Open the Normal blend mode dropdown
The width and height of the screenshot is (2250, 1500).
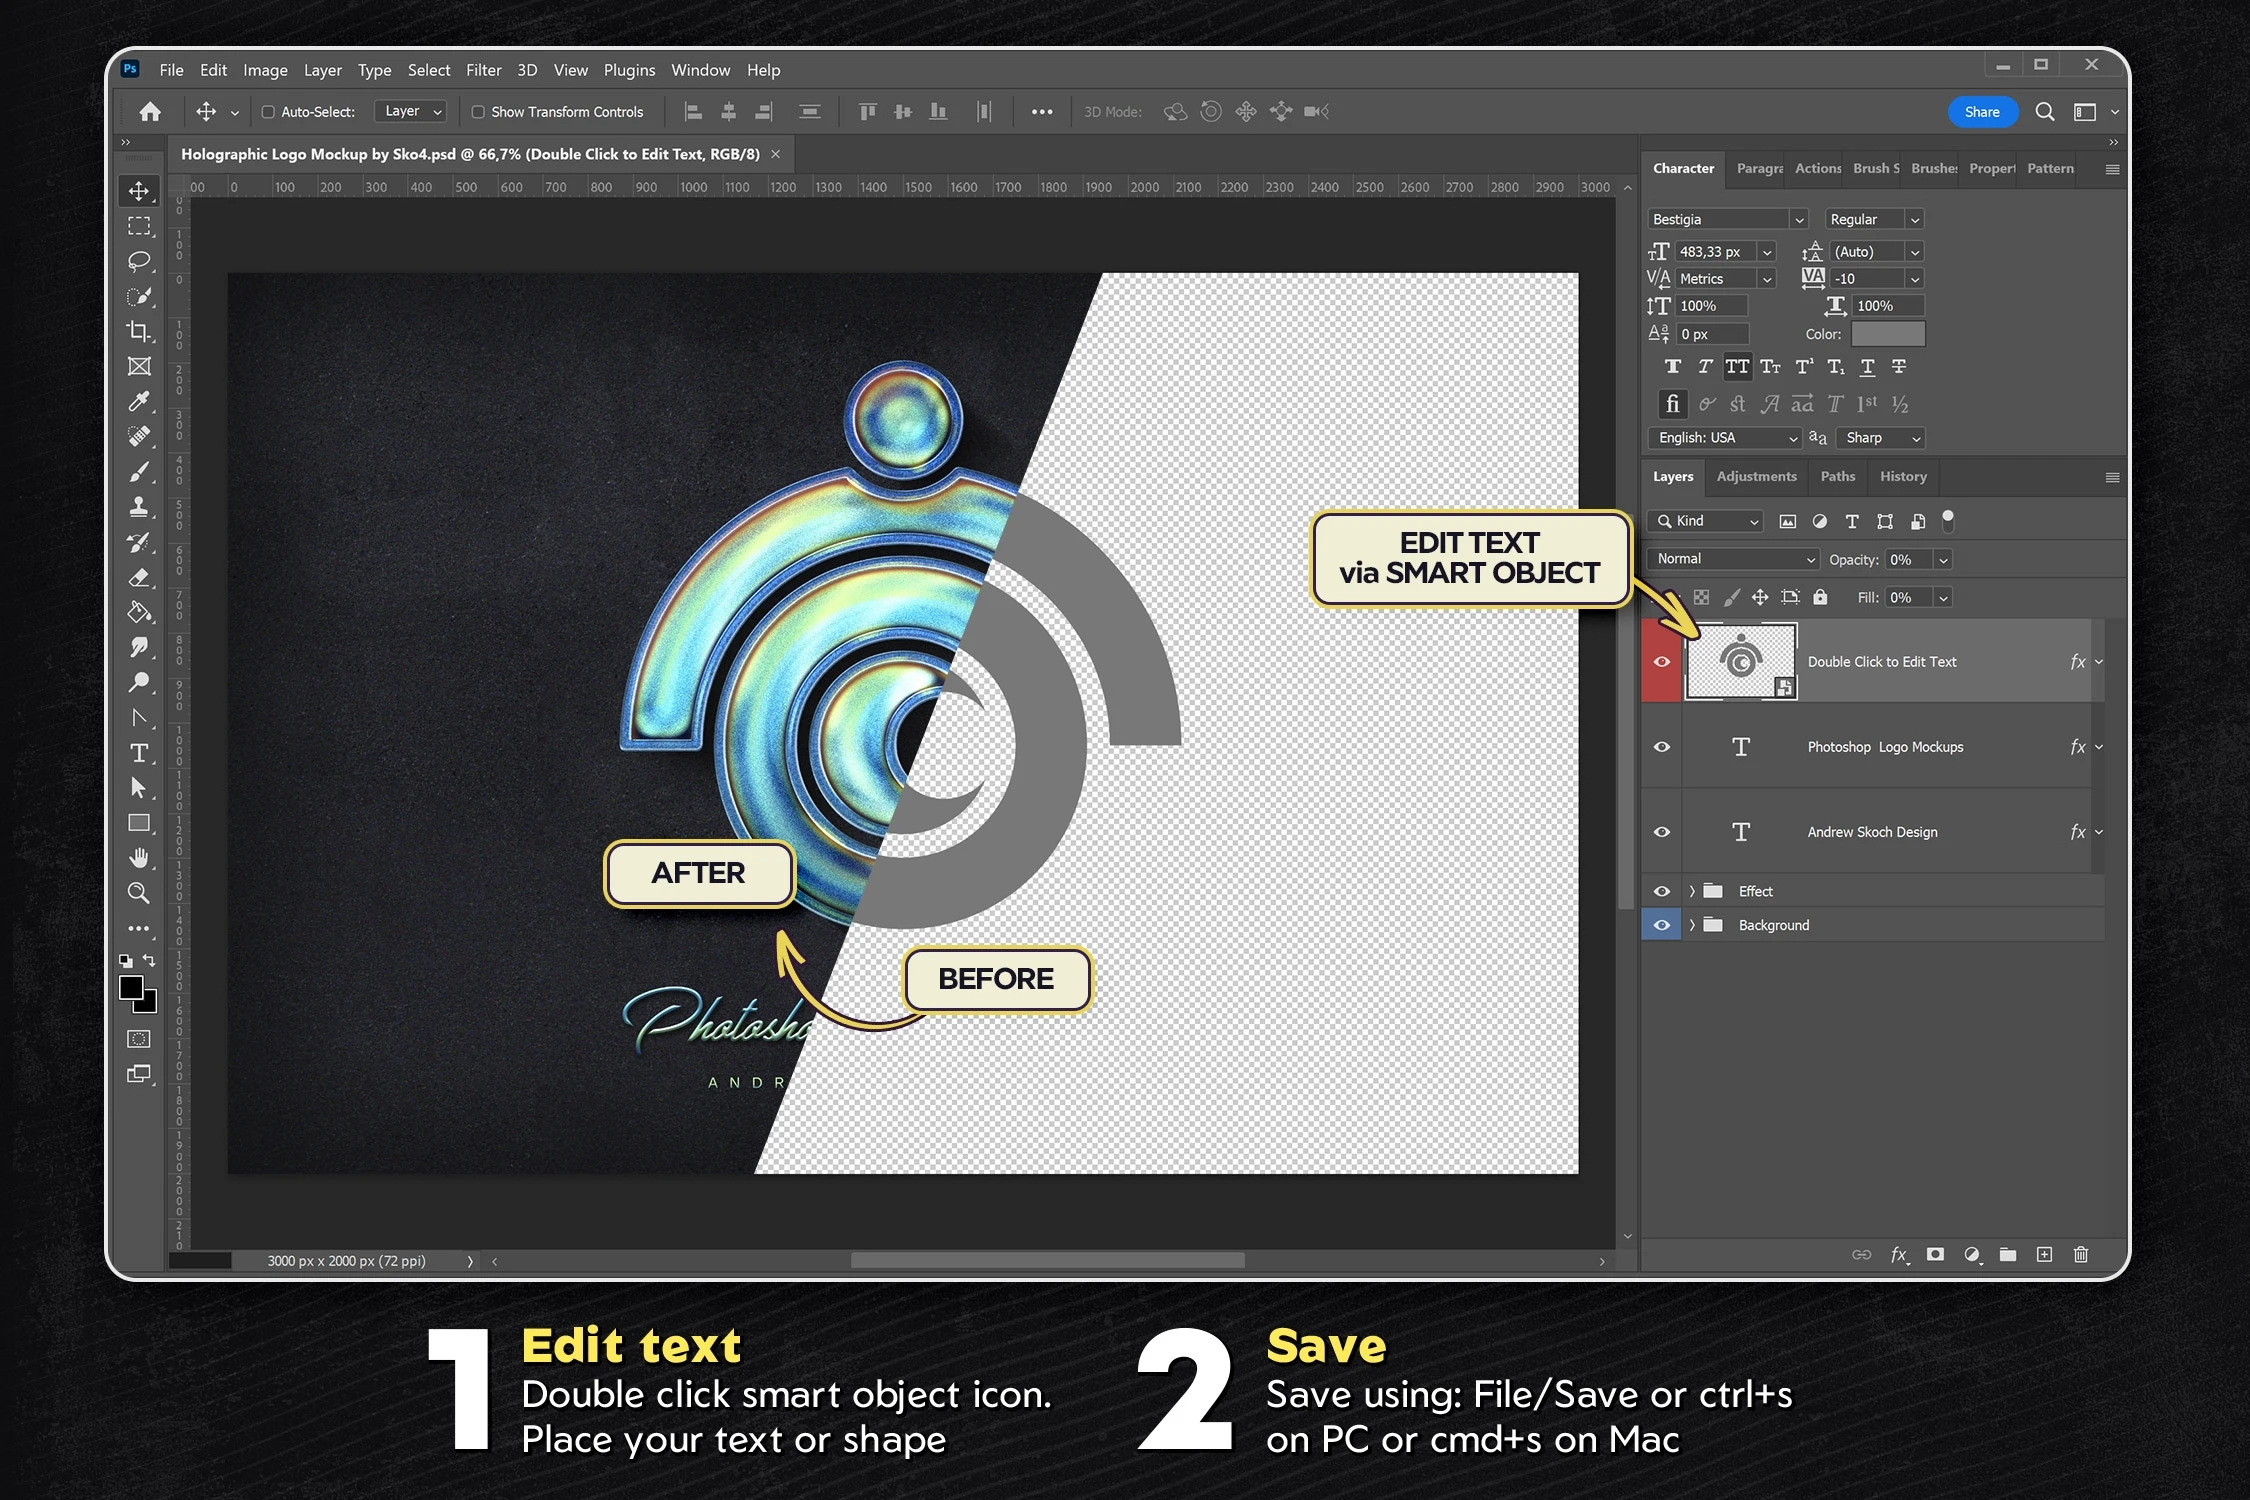pyautogui.click(x=1734, y=559)
